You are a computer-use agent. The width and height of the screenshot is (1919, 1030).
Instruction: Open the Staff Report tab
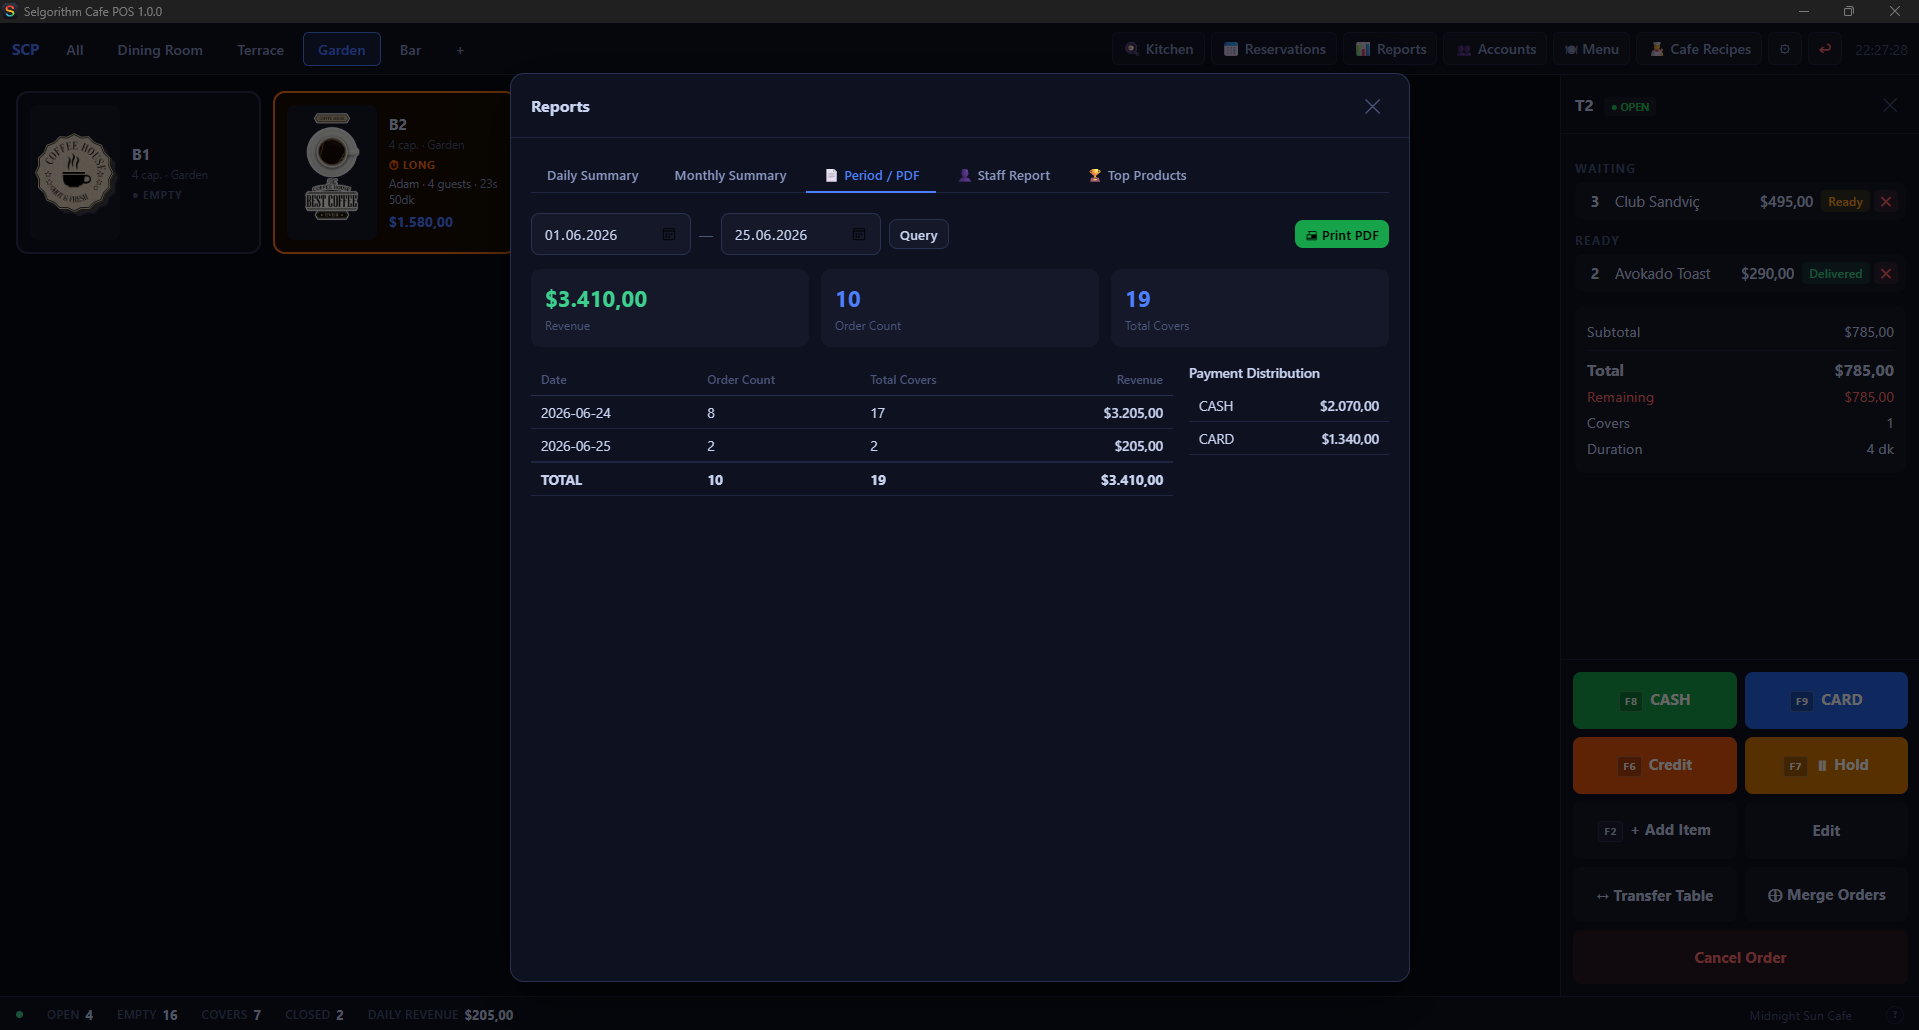pos(1004,175)
